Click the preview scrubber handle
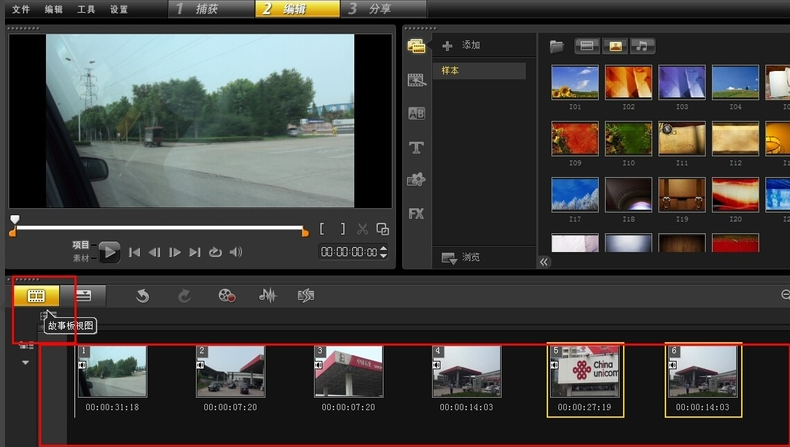 (15, 219)
